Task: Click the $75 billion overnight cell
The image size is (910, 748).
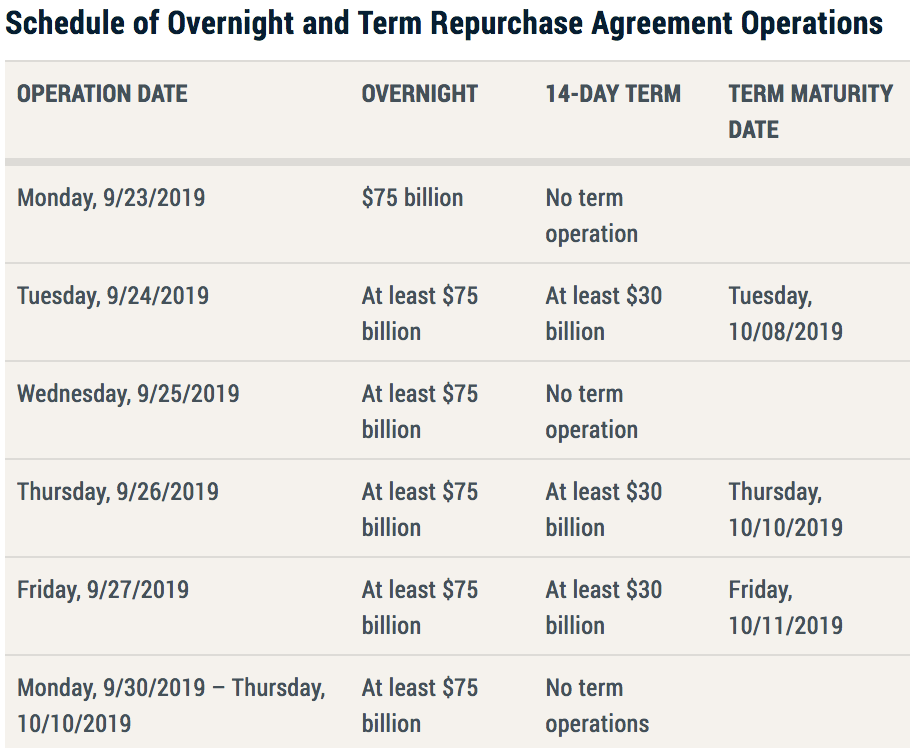Action: coord(412,198)
